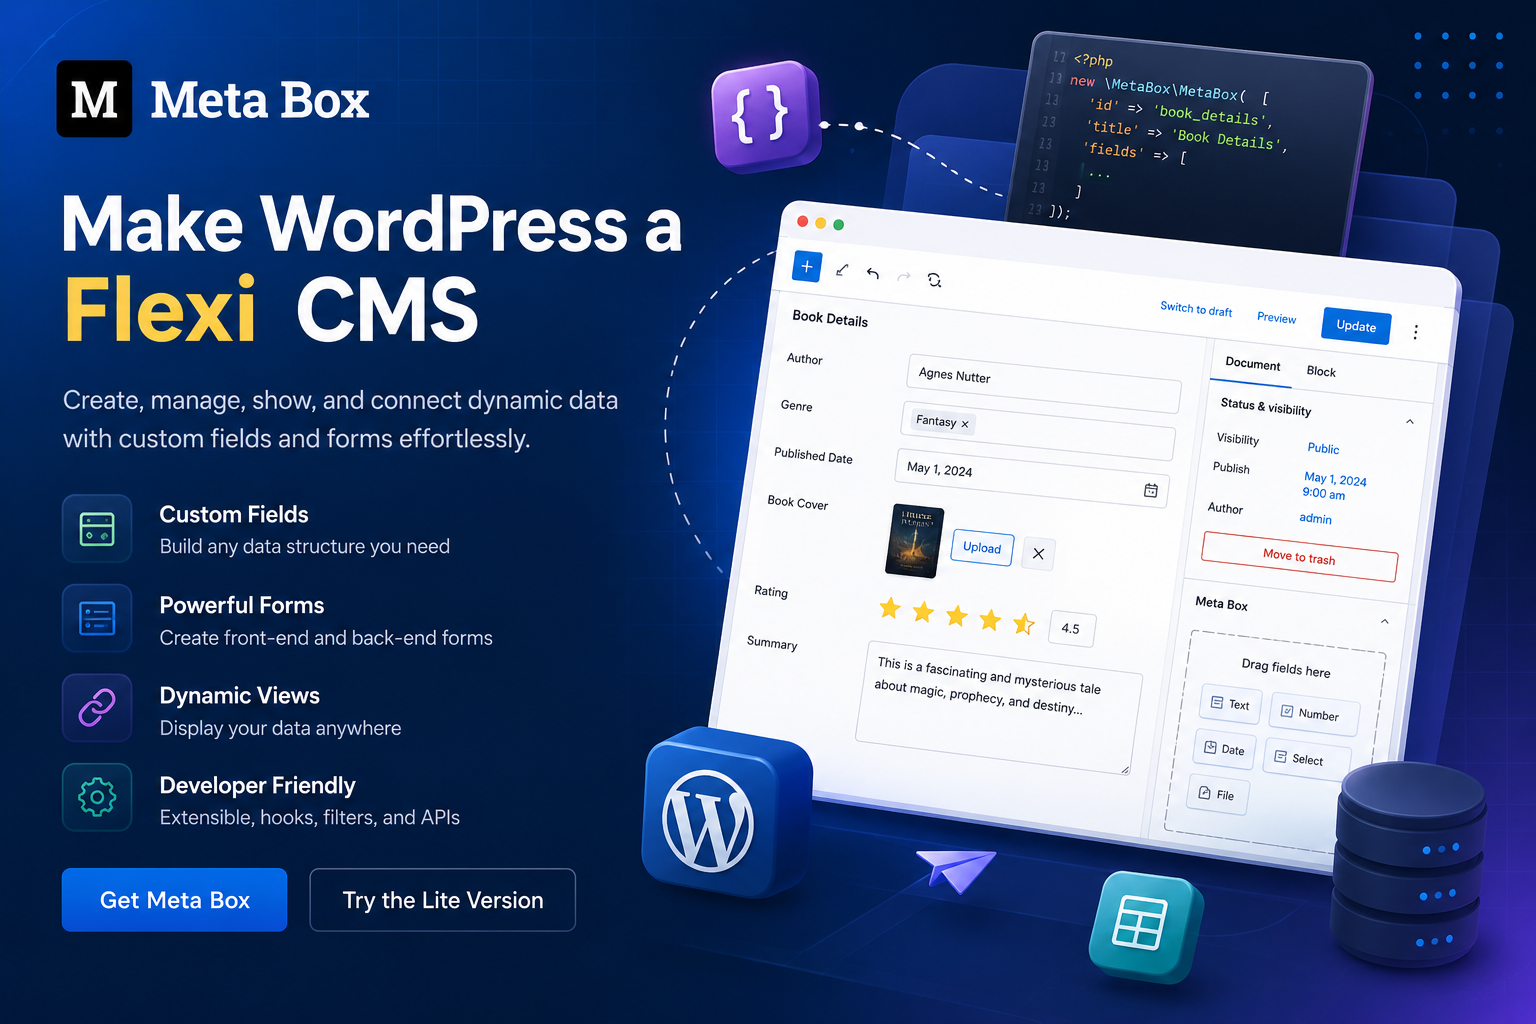Click the Book Details heading
Image resolution: width=1536 pixels, height=1024 pixels.
(830, 318)
